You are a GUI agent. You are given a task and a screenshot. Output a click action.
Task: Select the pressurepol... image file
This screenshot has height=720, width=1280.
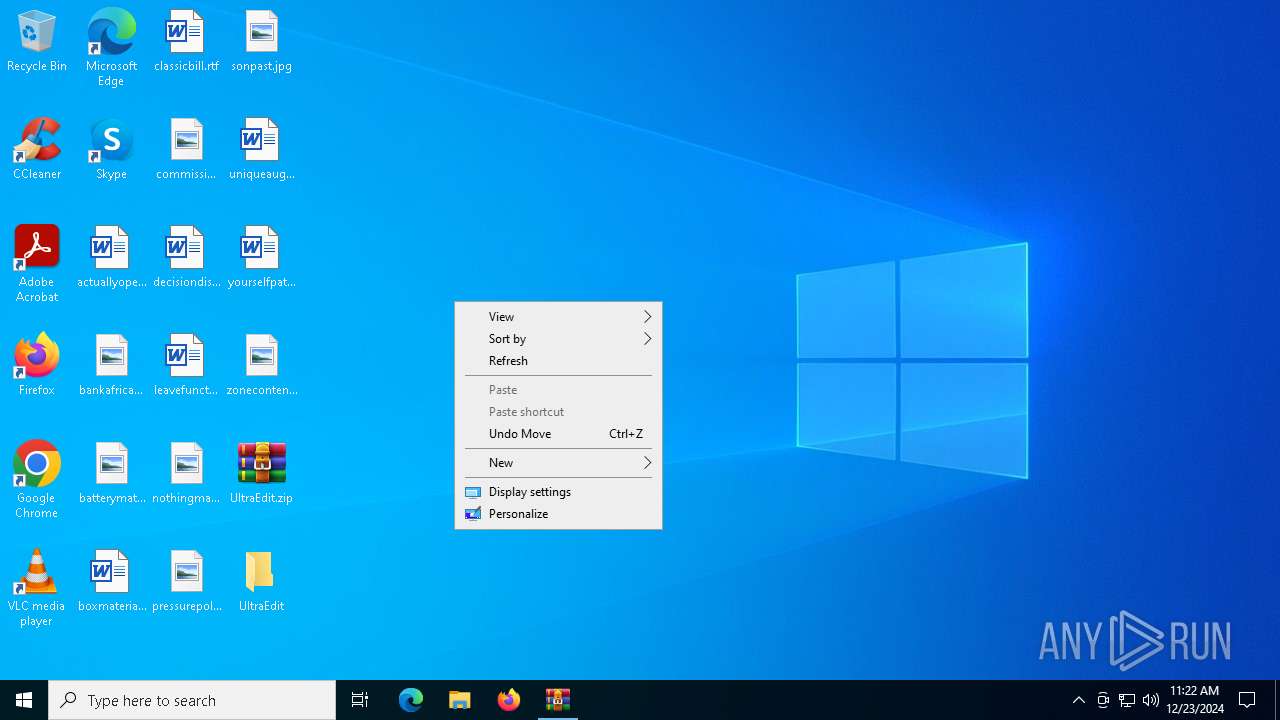(186, 582)
